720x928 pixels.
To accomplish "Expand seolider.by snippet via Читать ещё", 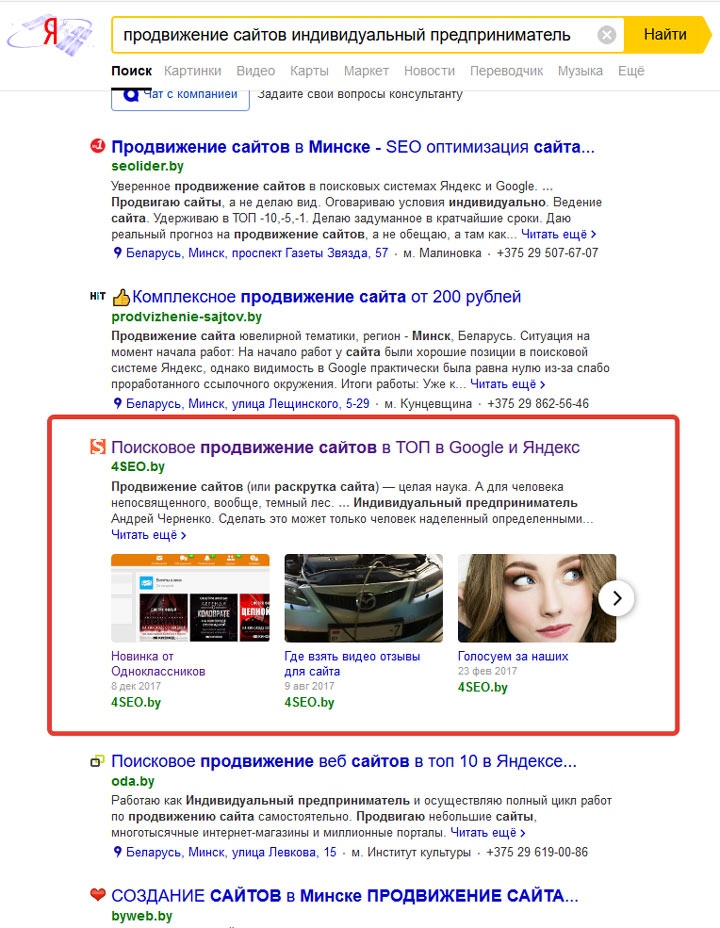I will coord(558,234).
